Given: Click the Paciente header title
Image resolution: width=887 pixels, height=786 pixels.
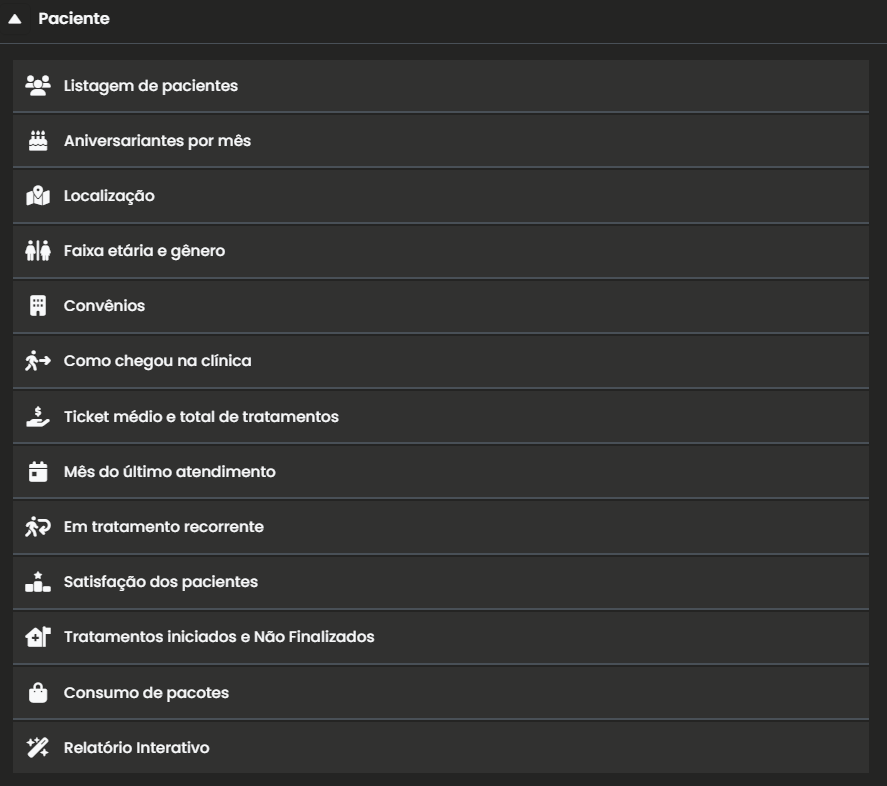Looking at the screenshot, I should point(74,19).
